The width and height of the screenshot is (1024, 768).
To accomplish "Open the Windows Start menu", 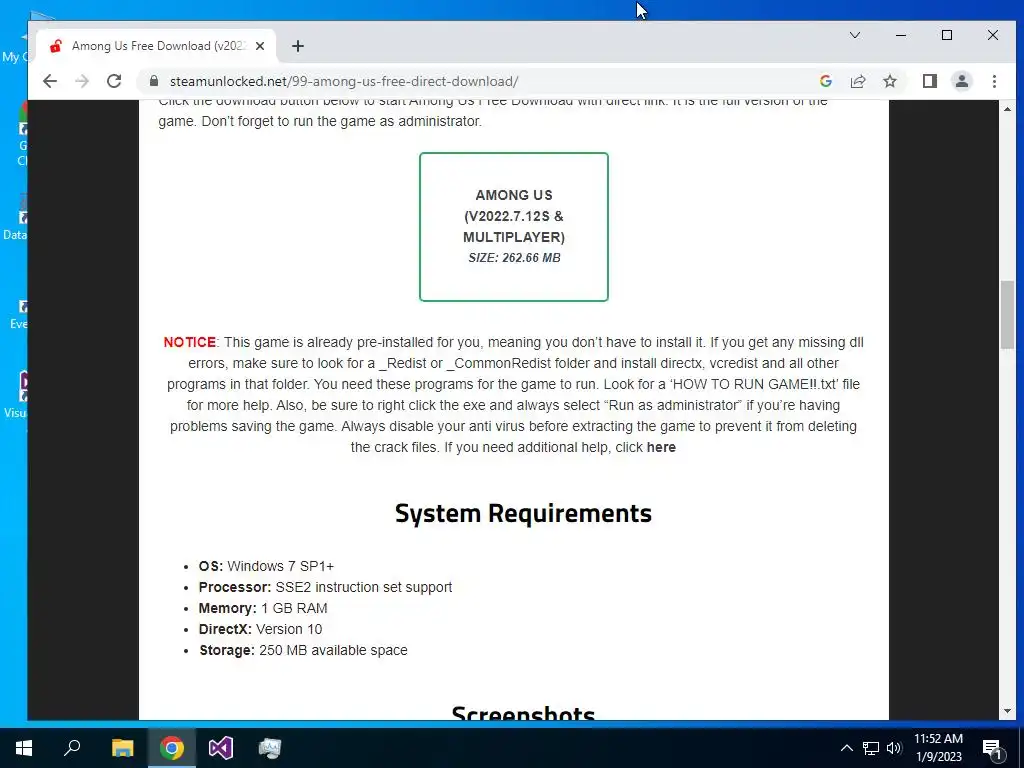I will [24, 748].
